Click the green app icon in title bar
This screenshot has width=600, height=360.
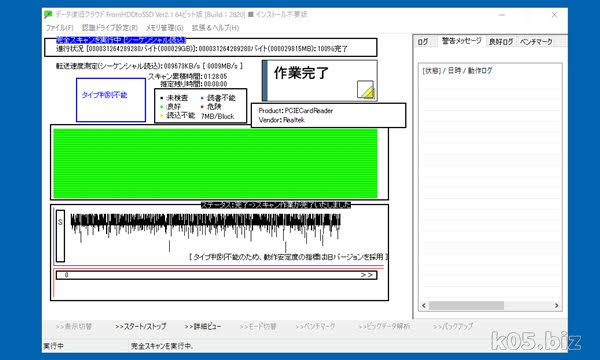click(48, 15)
